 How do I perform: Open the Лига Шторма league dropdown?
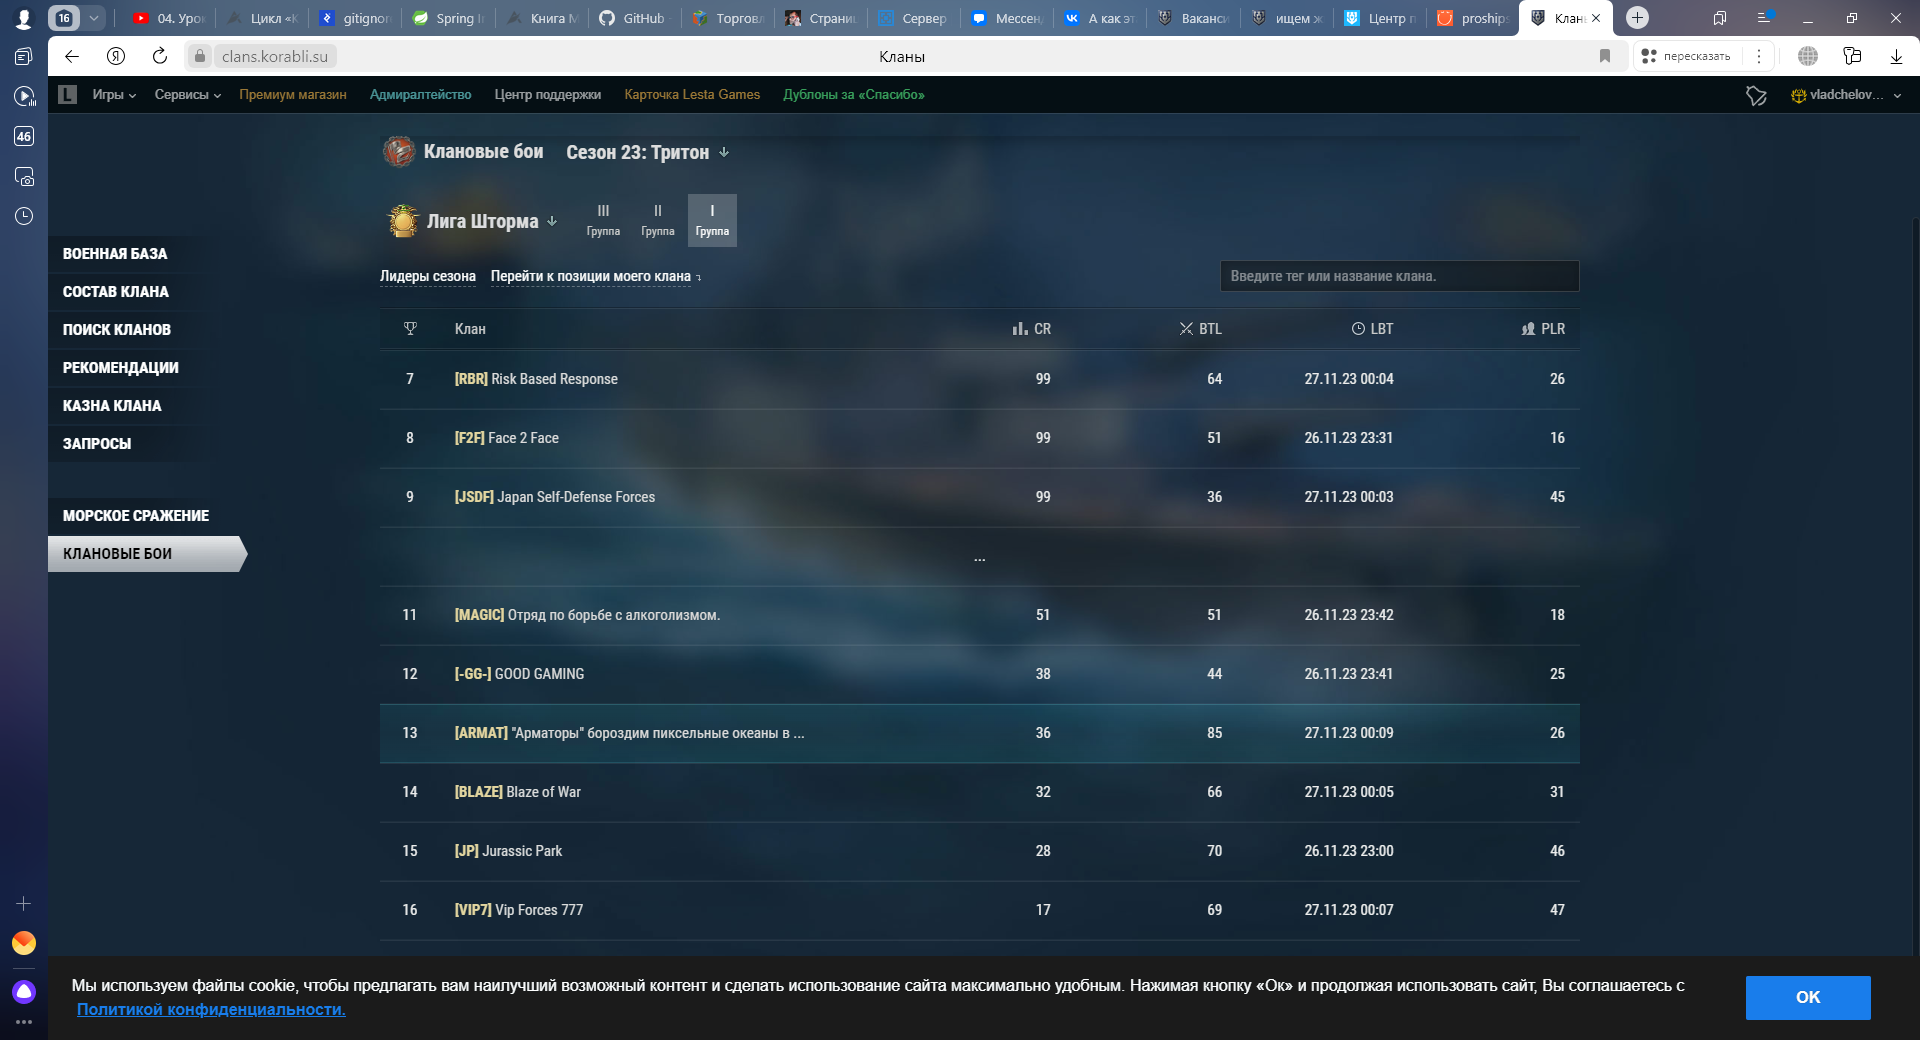[492, 221]
